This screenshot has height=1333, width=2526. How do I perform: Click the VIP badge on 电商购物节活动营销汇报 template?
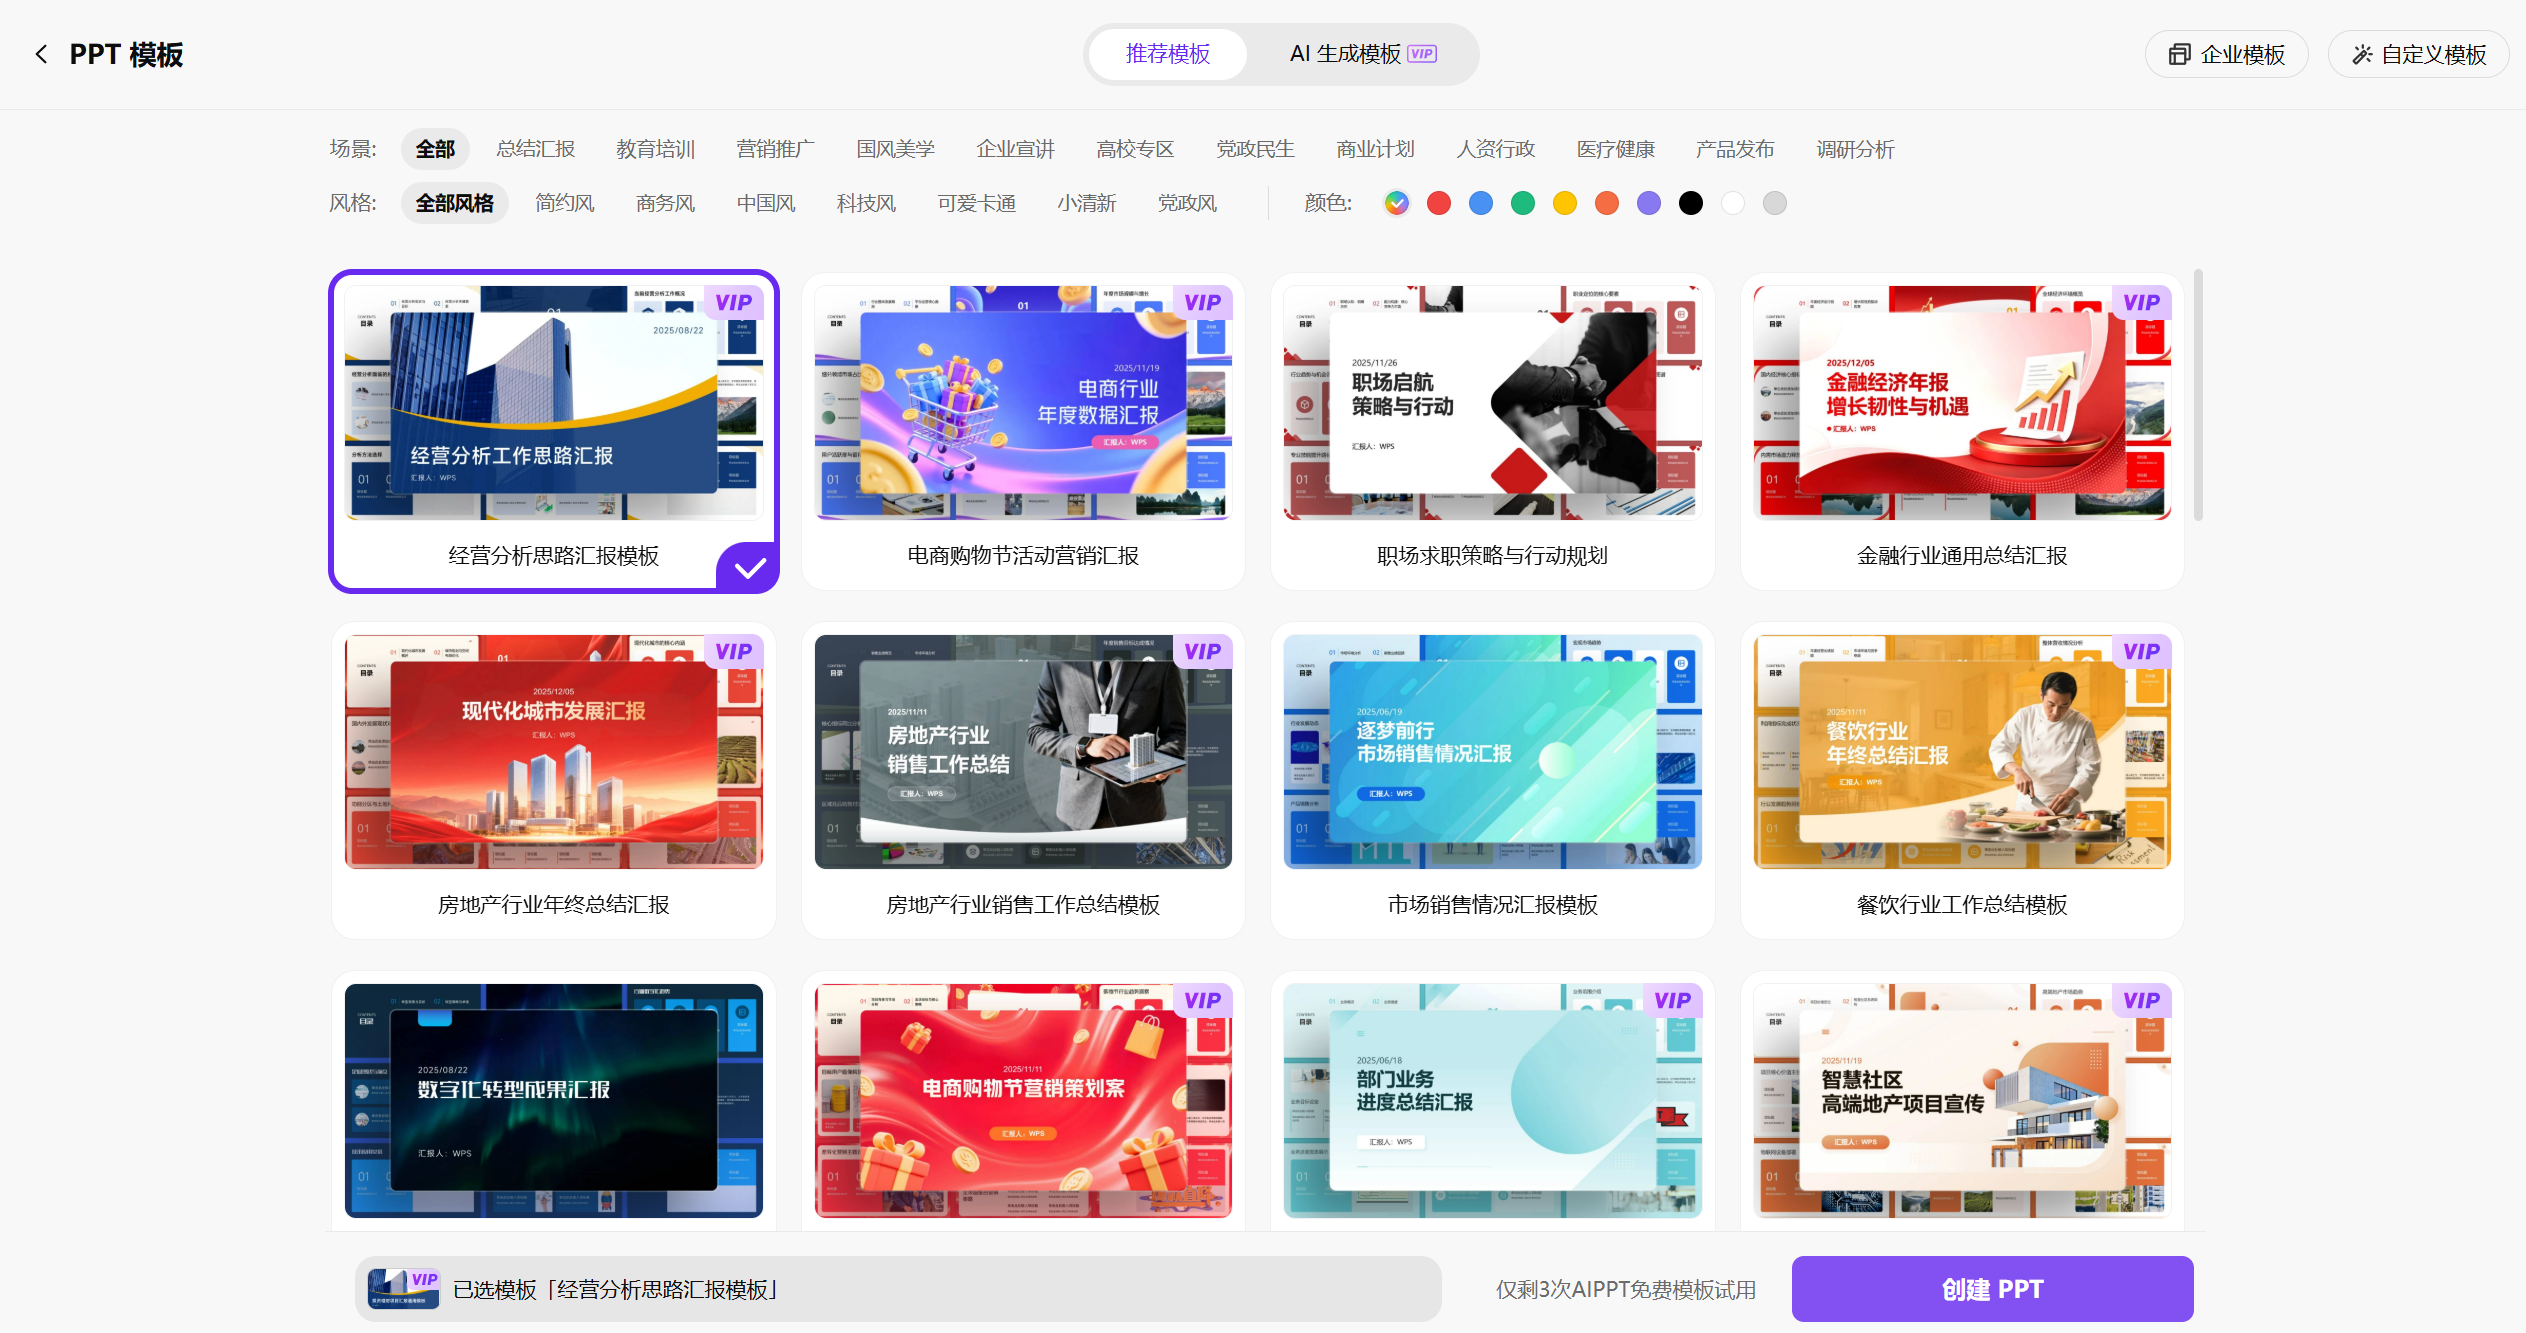coord(1201,302)
